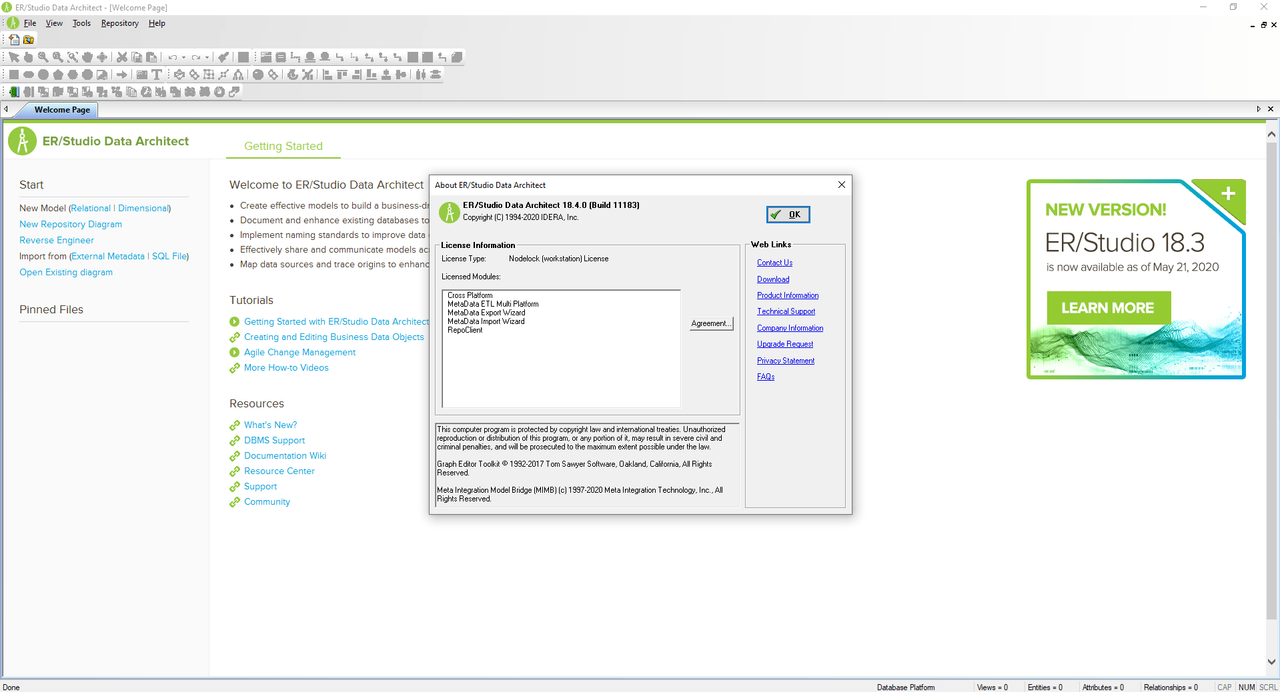Click the Reverse Engineer link

click(56, 240)
